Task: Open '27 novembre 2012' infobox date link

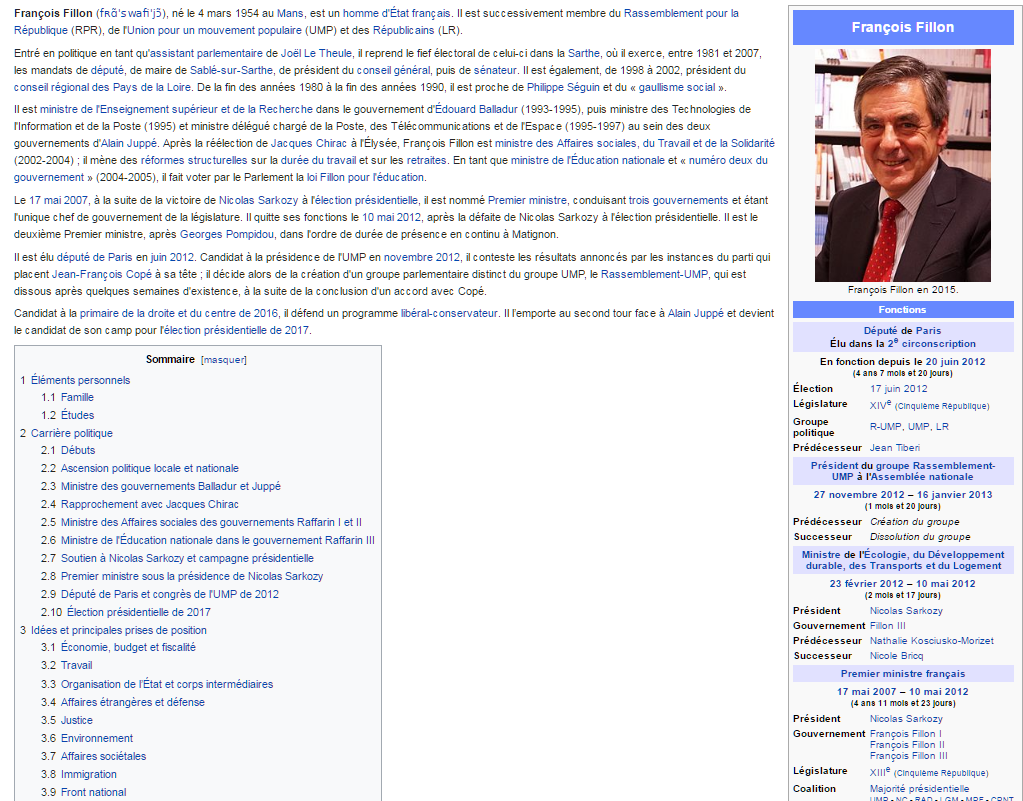Action: pyautogui.click(x=859, y=495)
